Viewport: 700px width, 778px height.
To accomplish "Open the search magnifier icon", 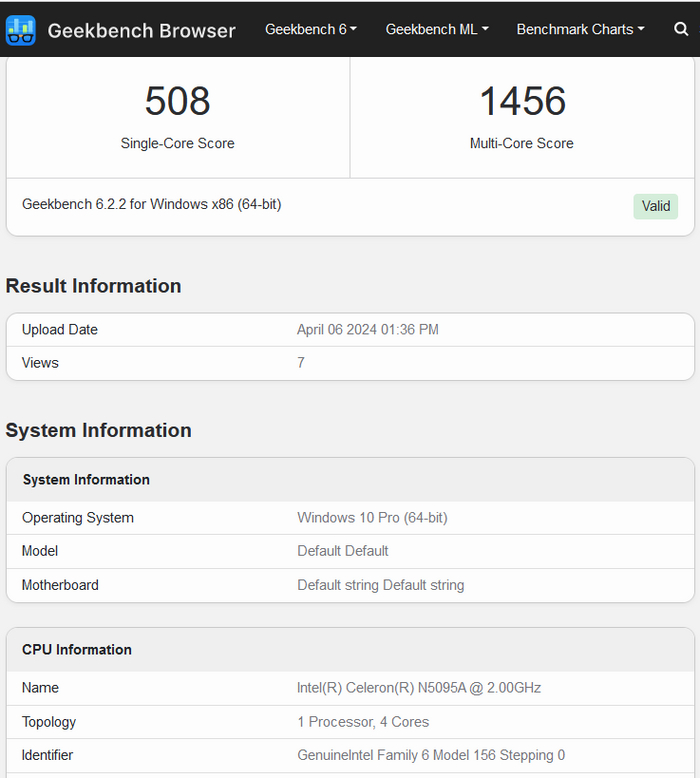I will tap(681, 29).
